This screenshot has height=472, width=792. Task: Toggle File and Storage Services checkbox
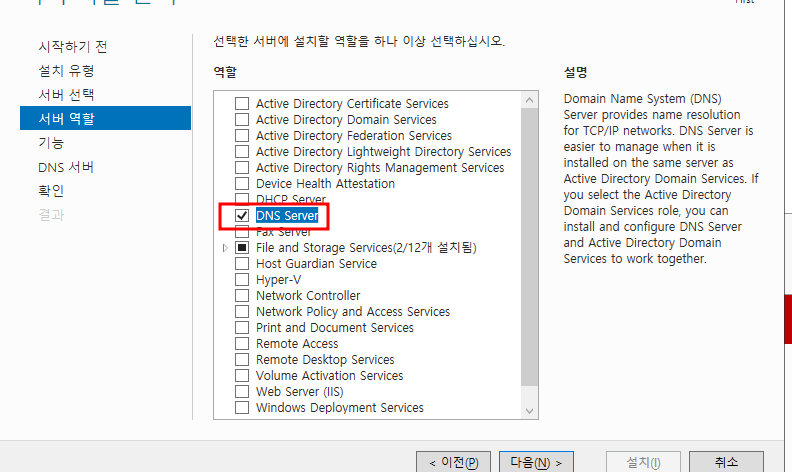(x=242, y=248)
